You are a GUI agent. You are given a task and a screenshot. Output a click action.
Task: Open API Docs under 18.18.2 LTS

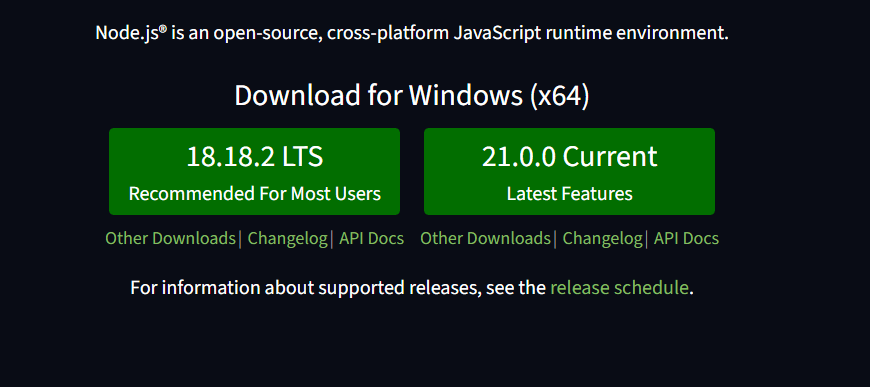click(372, 239)
